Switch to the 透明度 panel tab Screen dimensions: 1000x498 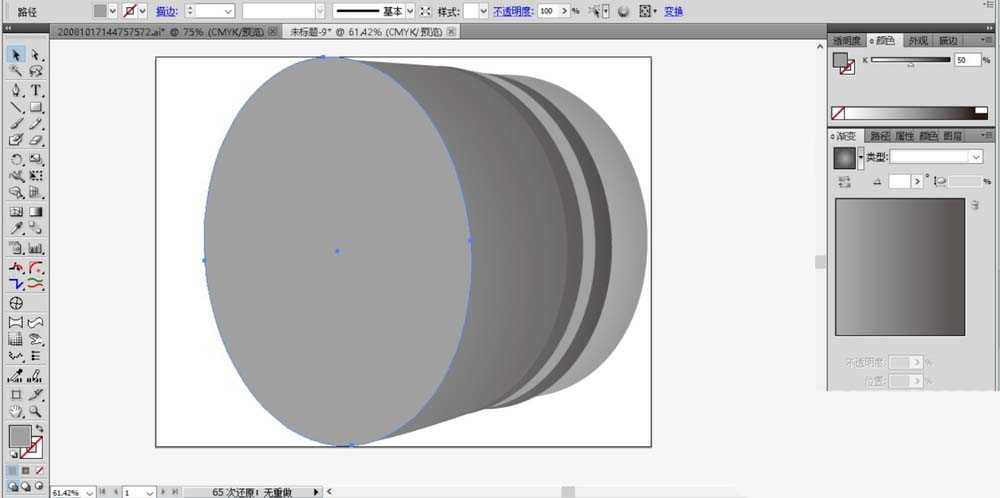click(846, 40)
